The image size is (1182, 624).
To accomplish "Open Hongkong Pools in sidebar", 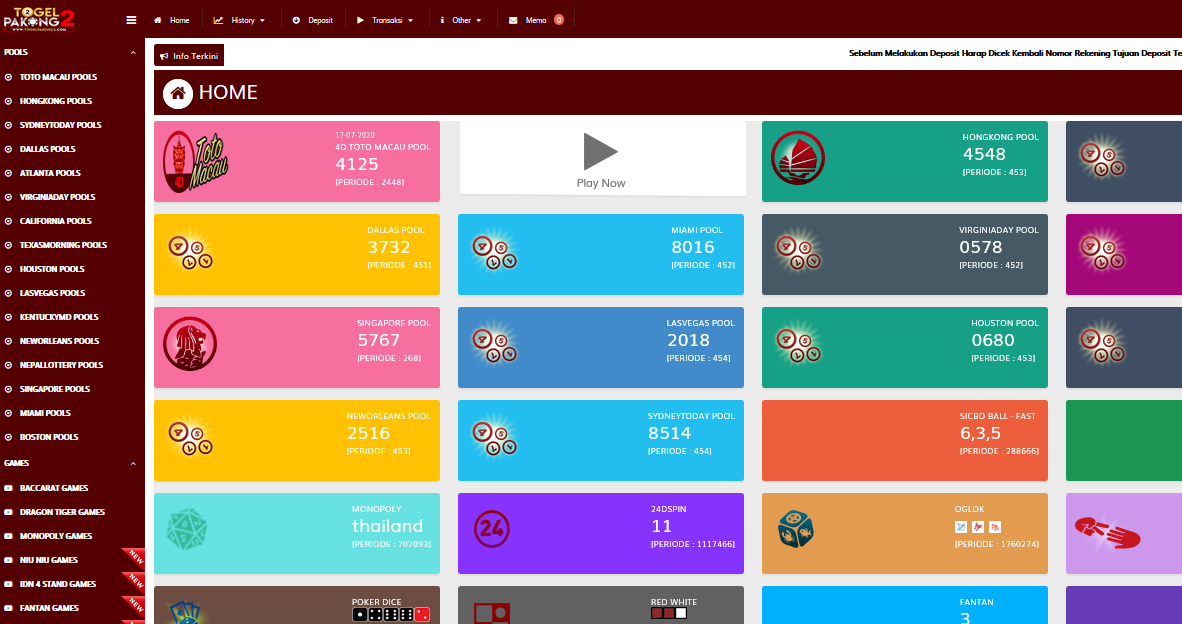I will coord(56,101).
